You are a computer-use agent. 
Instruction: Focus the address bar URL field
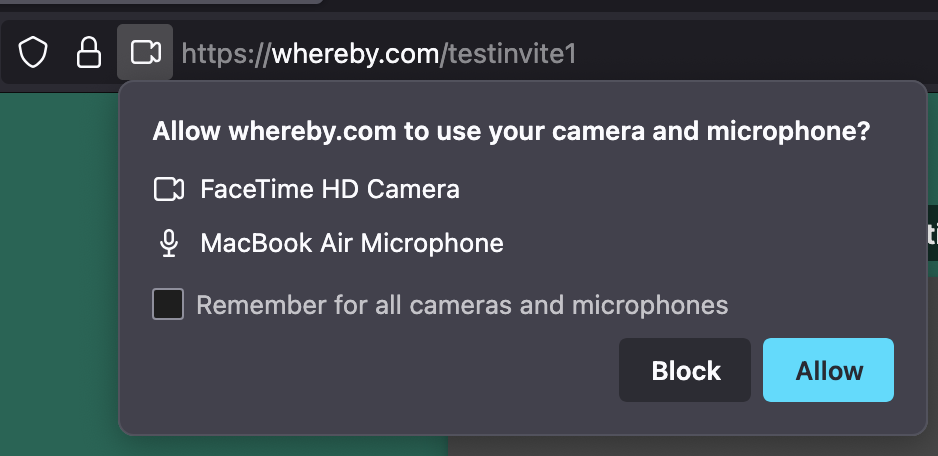coord(700,53)
